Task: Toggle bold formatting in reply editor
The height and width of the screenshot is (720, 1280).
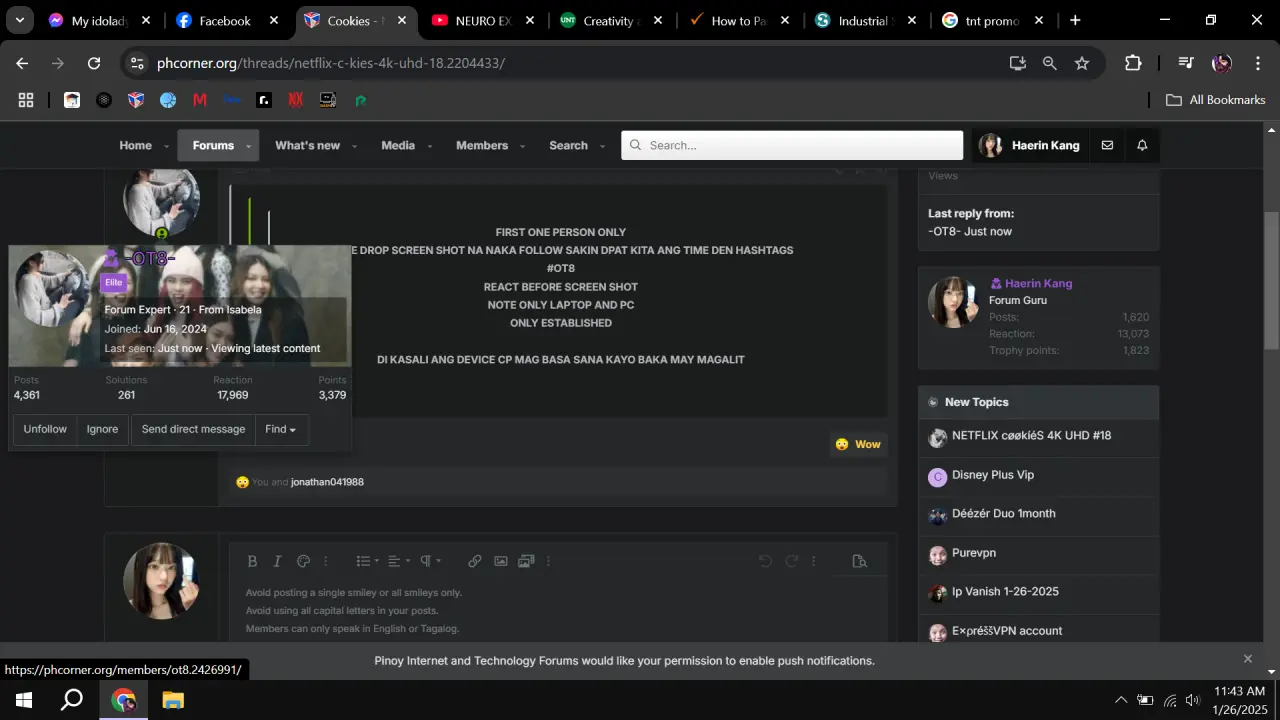Action: pos(252,561)
